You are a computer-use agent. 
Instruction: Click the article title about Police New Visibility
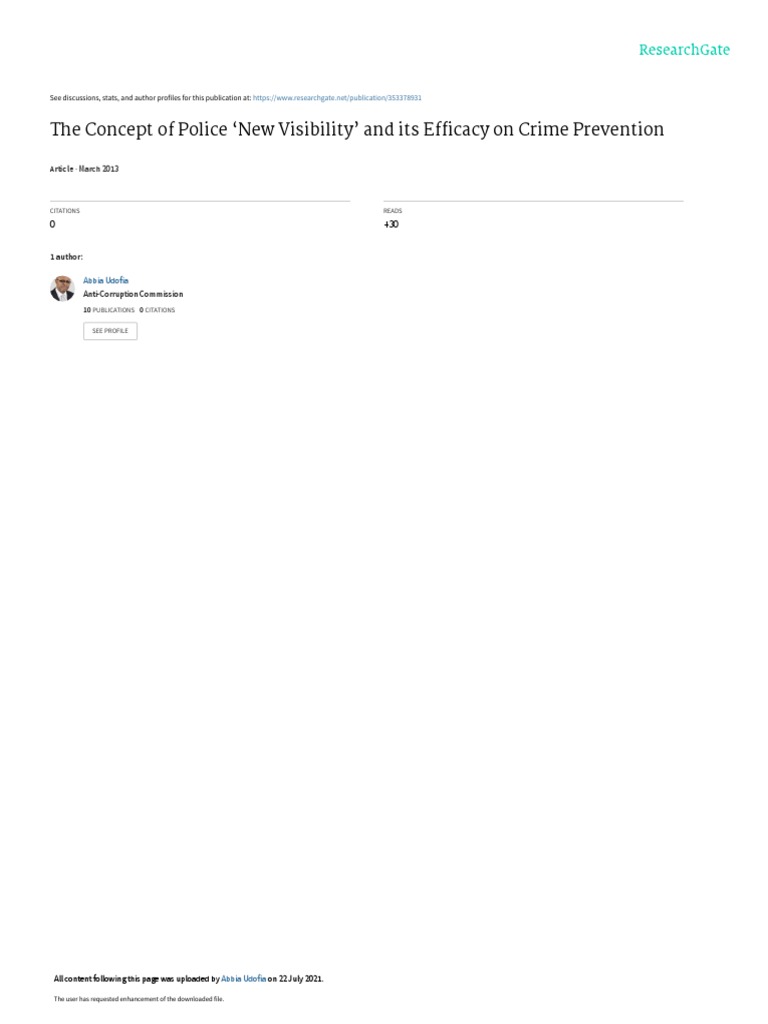click(357, 129)
